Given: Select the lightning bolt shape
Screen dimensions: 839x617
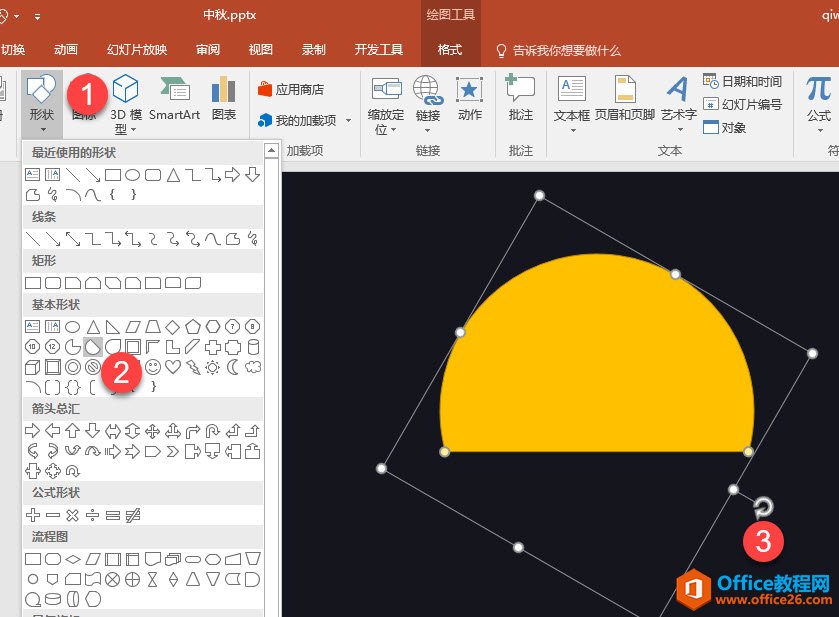Looking at the screenshot, I should pos(193,367).
